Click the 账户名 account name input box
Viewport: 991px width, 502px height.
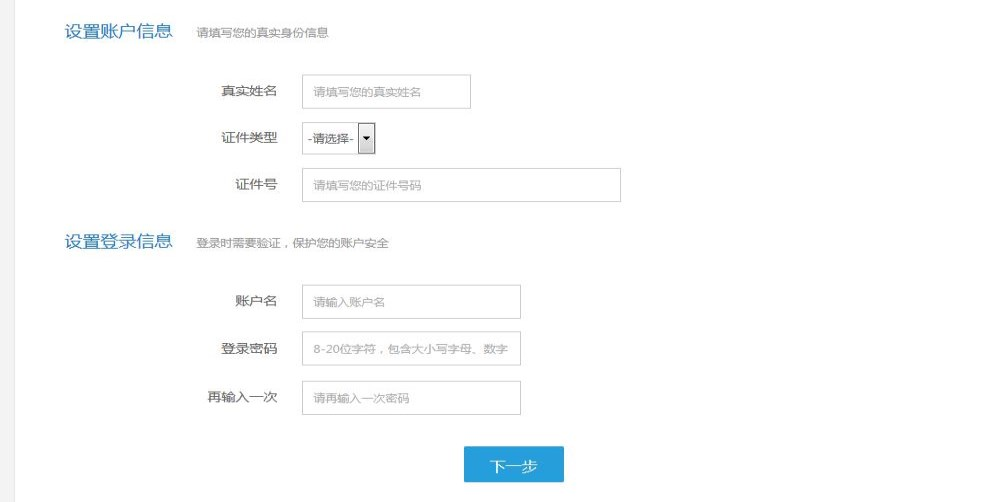click(x=411, y=302)
